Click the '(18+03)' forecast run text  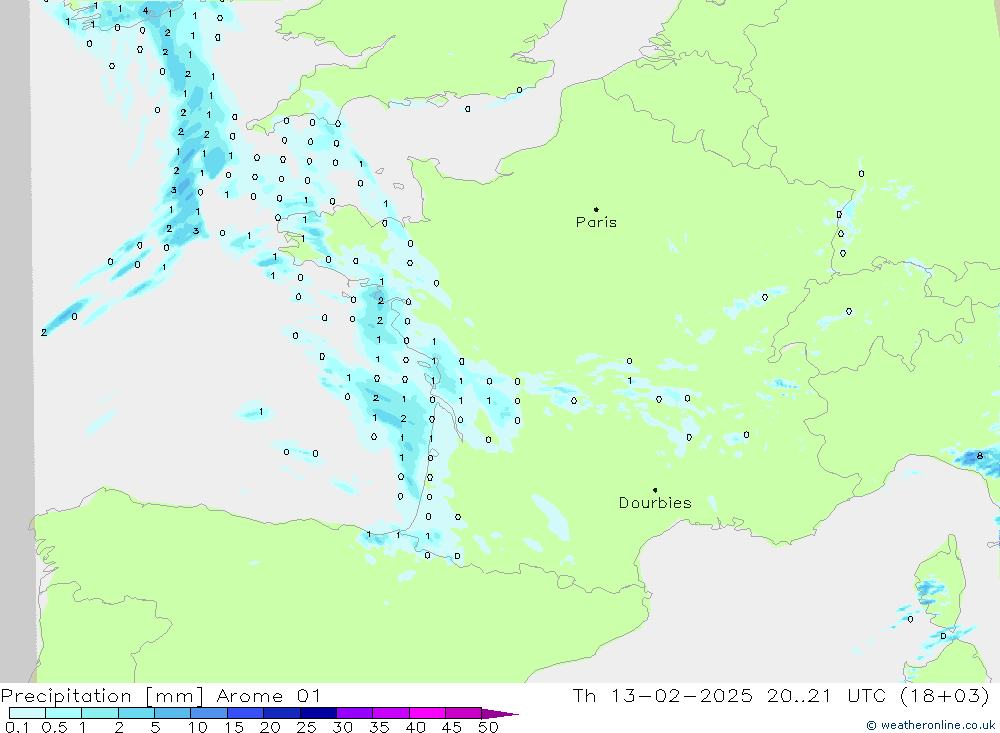coord(945,696)
